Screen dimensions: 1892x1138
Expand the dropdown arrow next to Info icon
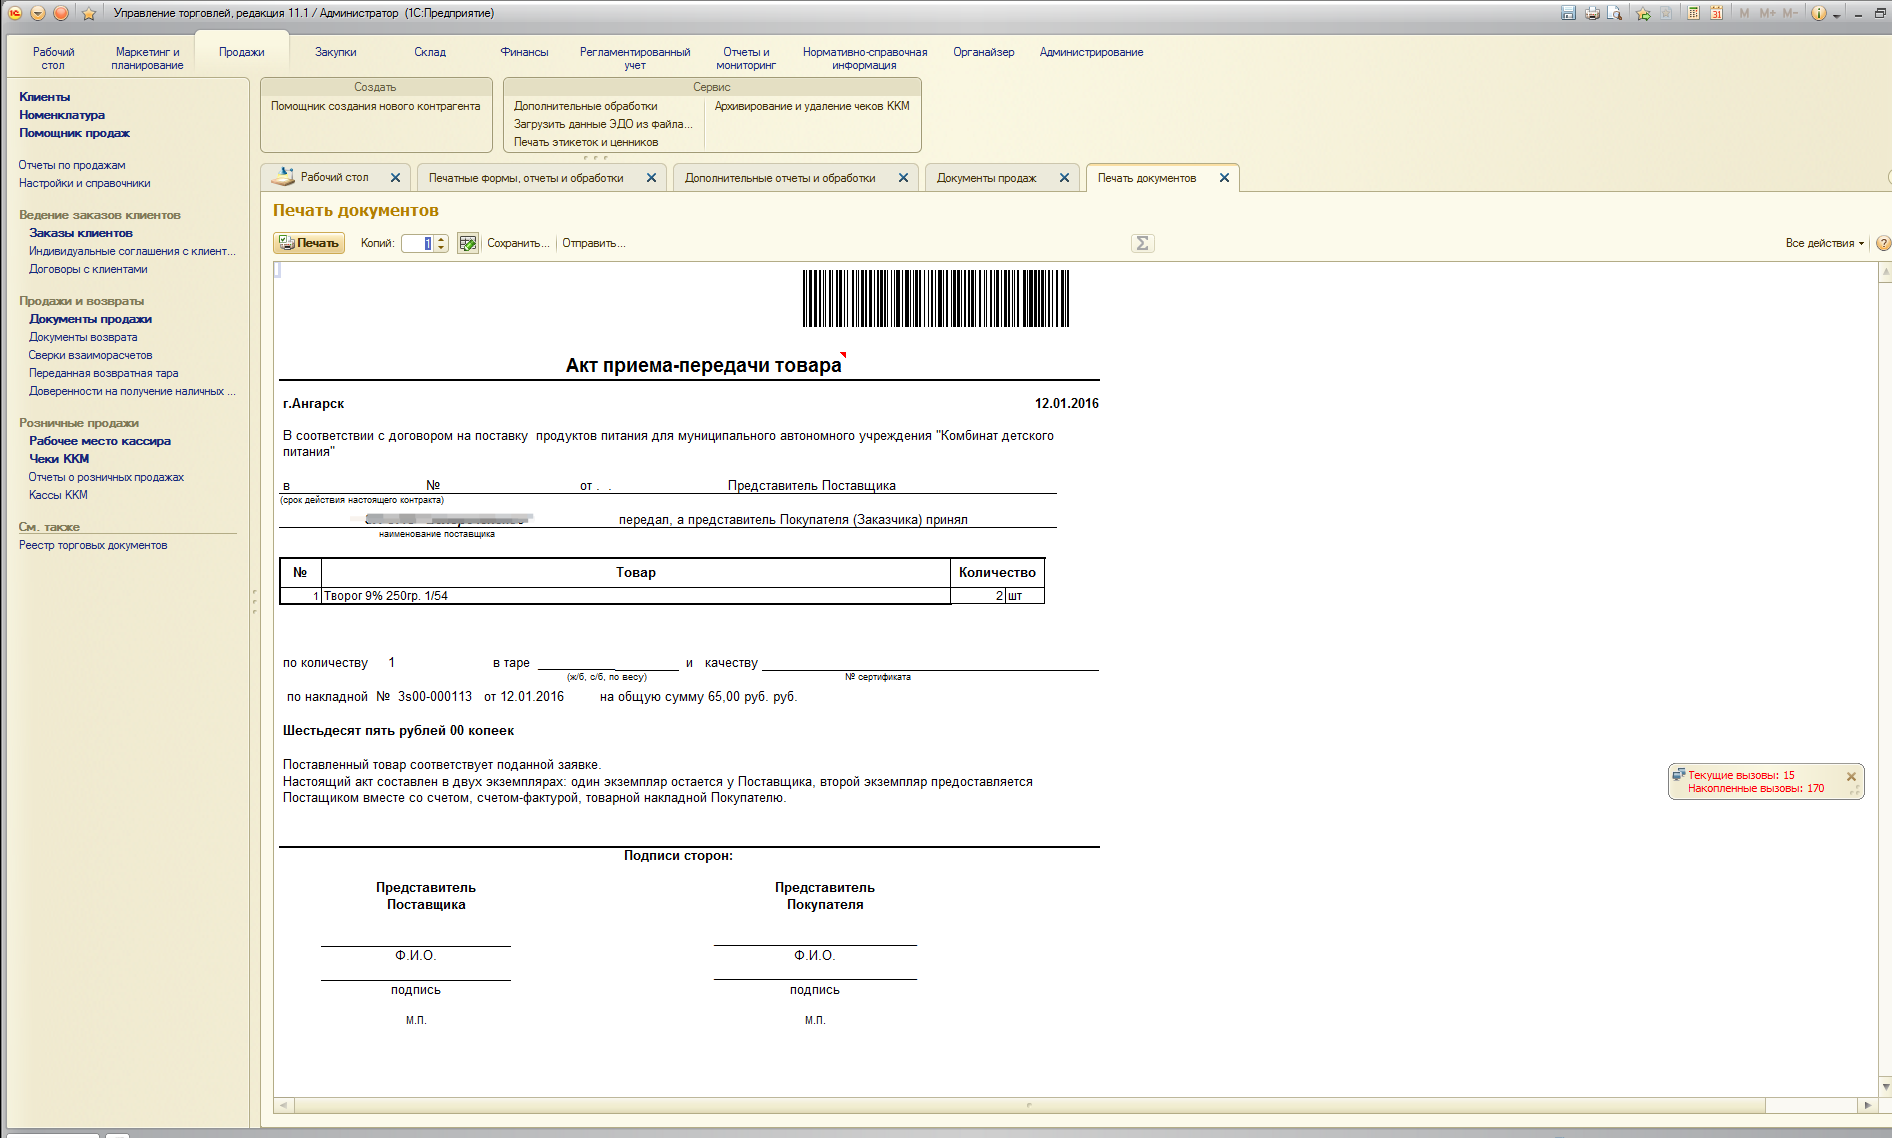click(x=1836, y=15)
